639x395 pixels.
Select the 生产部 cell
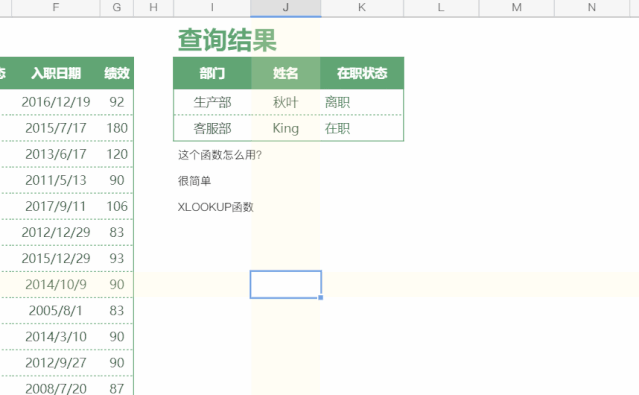pyautogui.click(x=212, y=102)
